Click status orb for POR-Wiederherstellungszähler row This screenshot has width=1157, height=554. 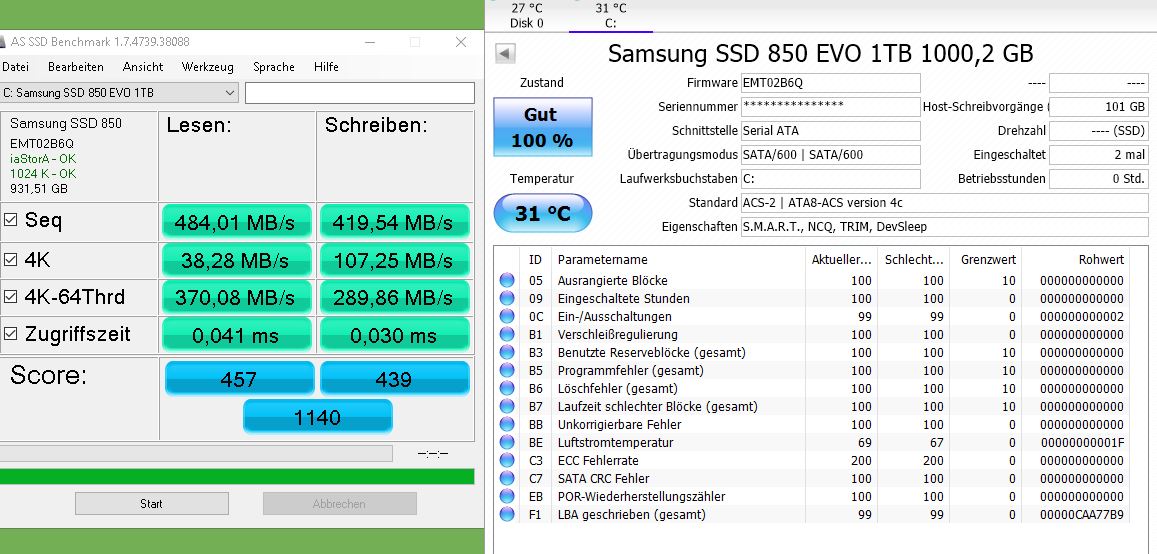[507, 496]
